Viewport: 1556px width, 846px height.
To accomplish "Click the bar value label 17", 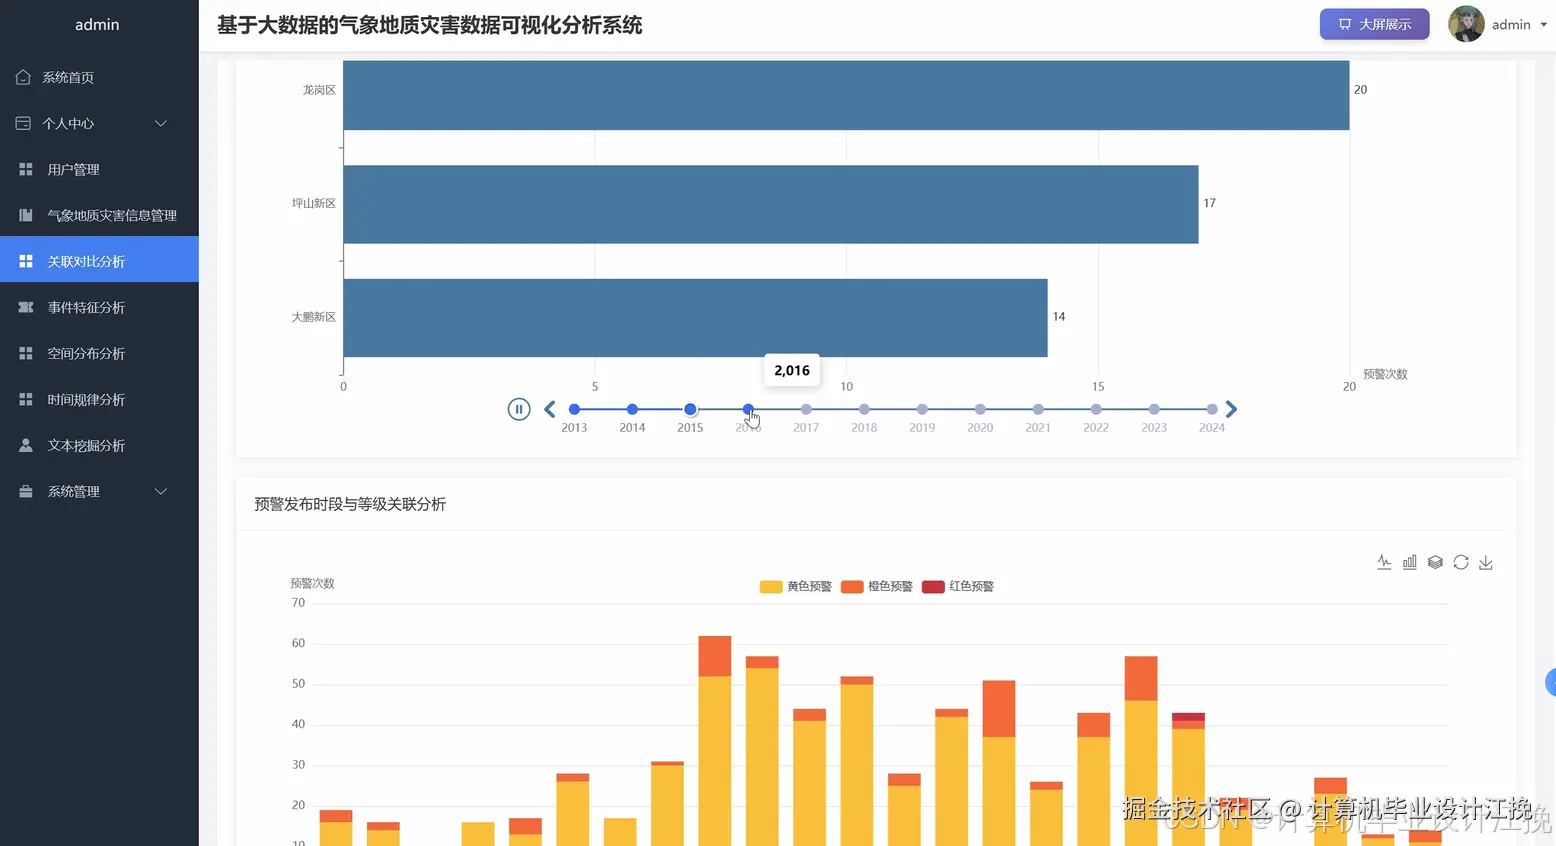I will click(1209, 203).
